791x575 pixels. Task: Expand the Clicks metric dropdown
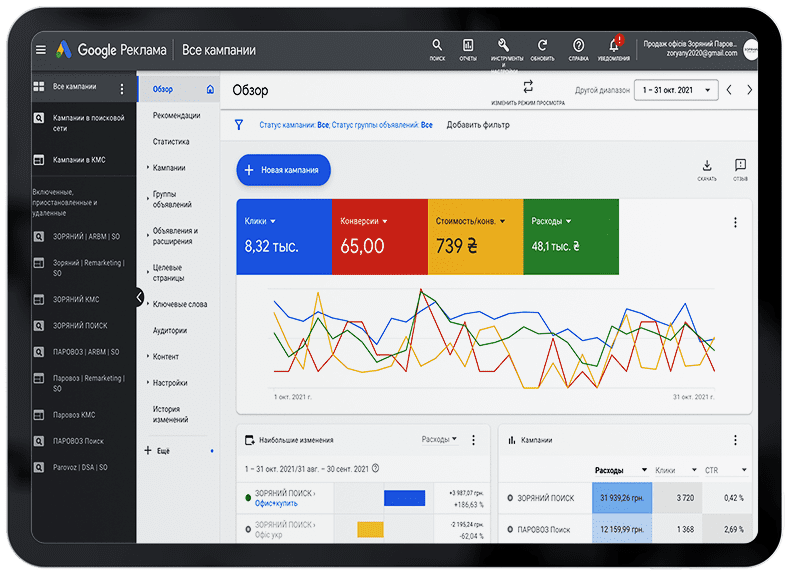coord(273,221)
